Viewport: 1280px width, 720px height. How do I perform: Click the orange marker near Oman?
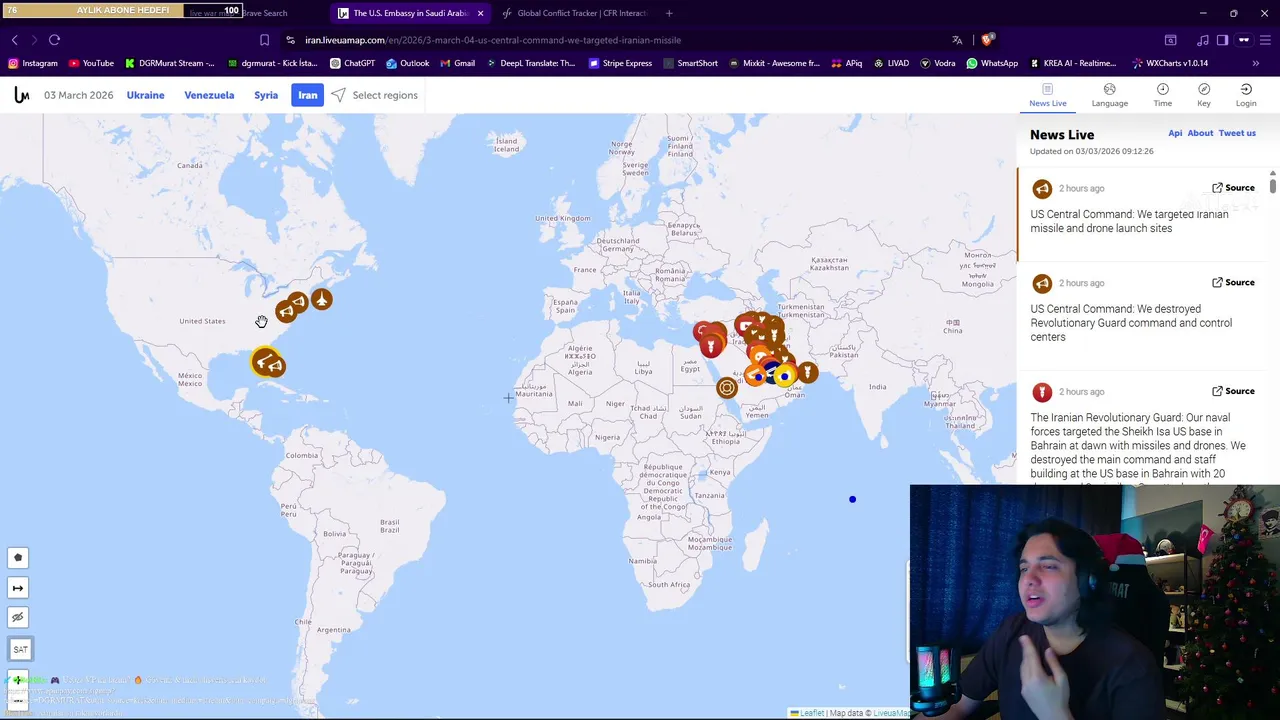coord(807,373)
